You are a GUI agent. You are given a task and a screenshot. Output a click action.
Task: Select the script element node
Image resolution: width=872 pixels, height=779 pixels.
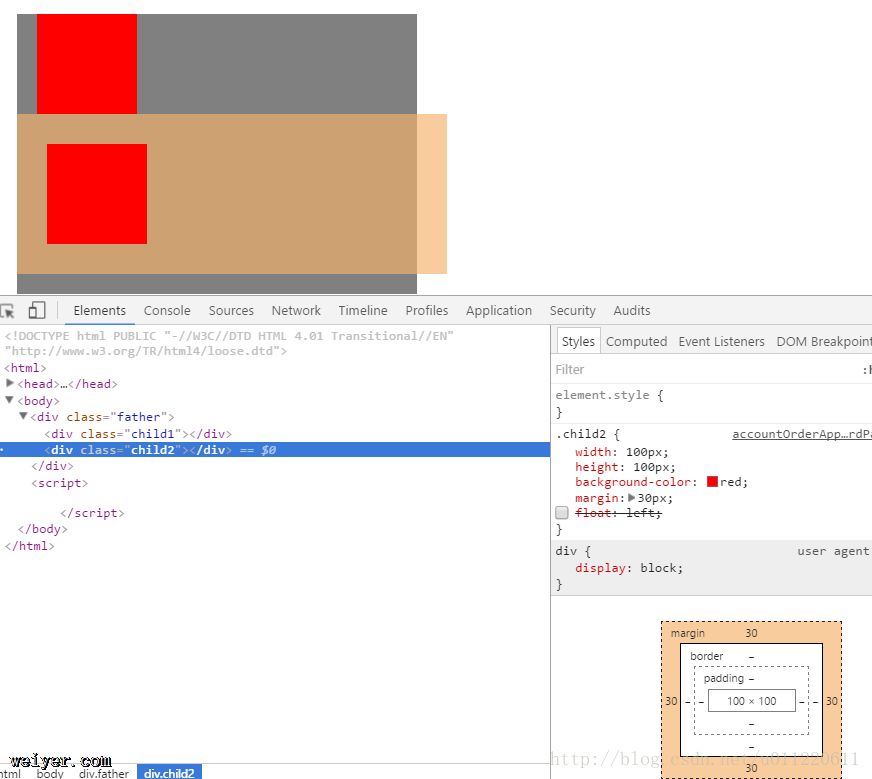(60, 483)
